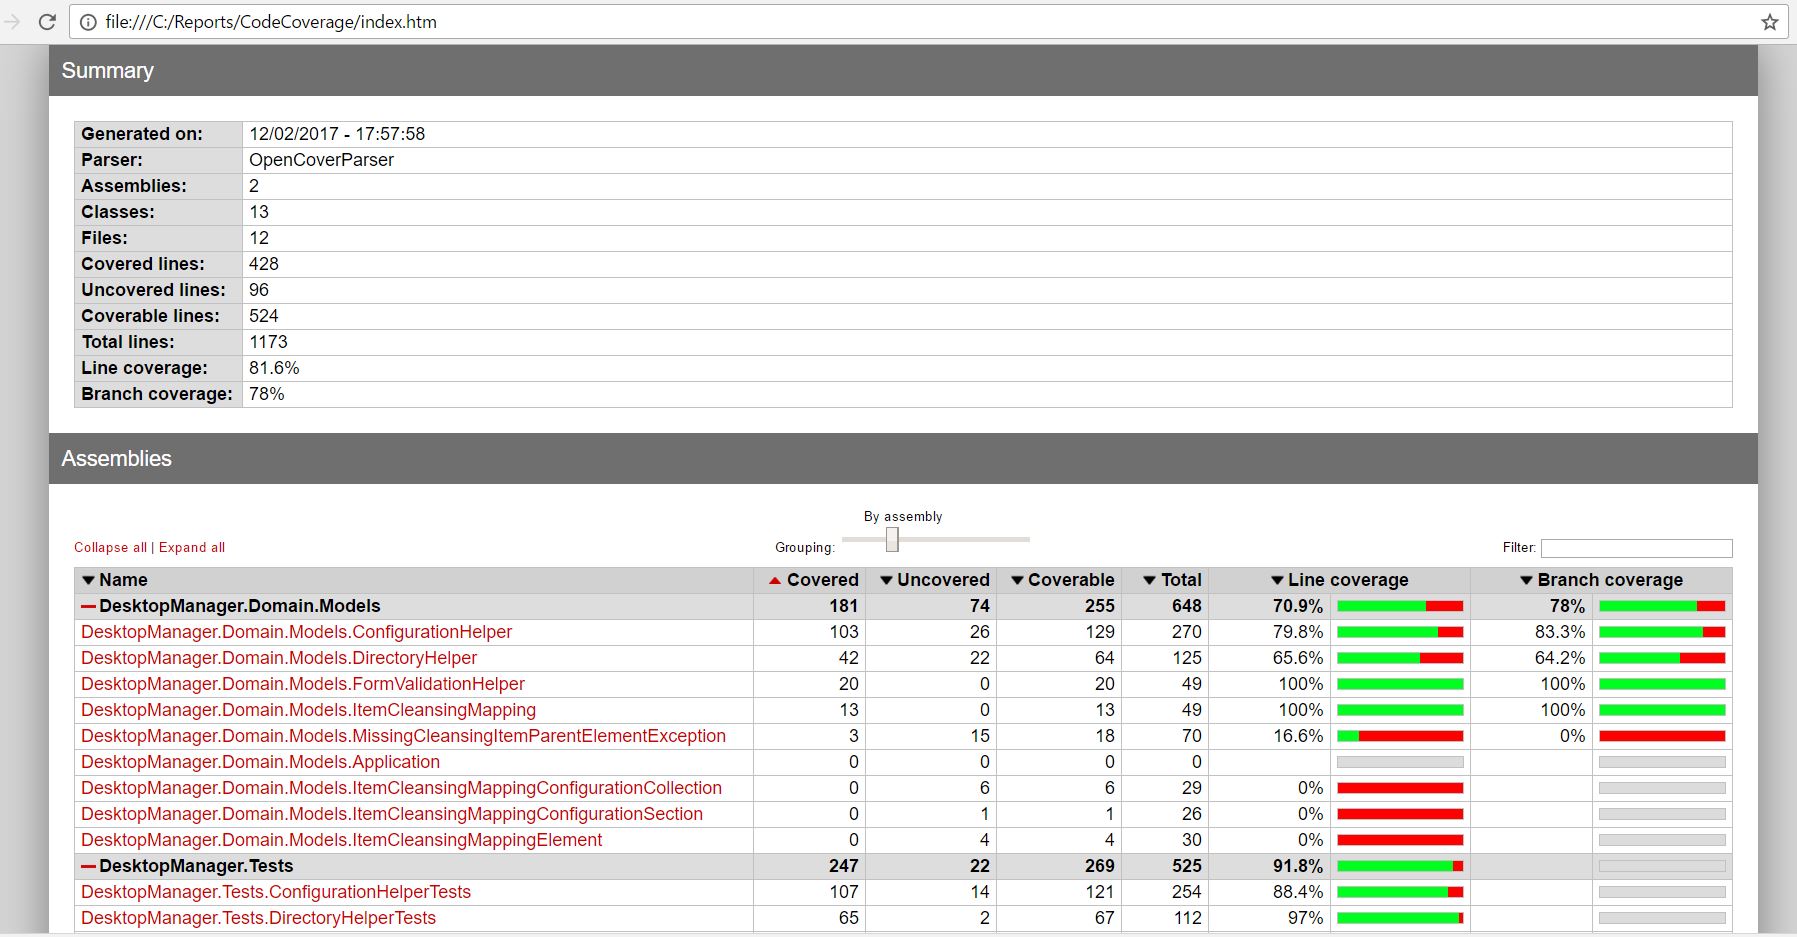
Task: Open MissingCleansingItemParentElementException class details
Action: [403, 736]
